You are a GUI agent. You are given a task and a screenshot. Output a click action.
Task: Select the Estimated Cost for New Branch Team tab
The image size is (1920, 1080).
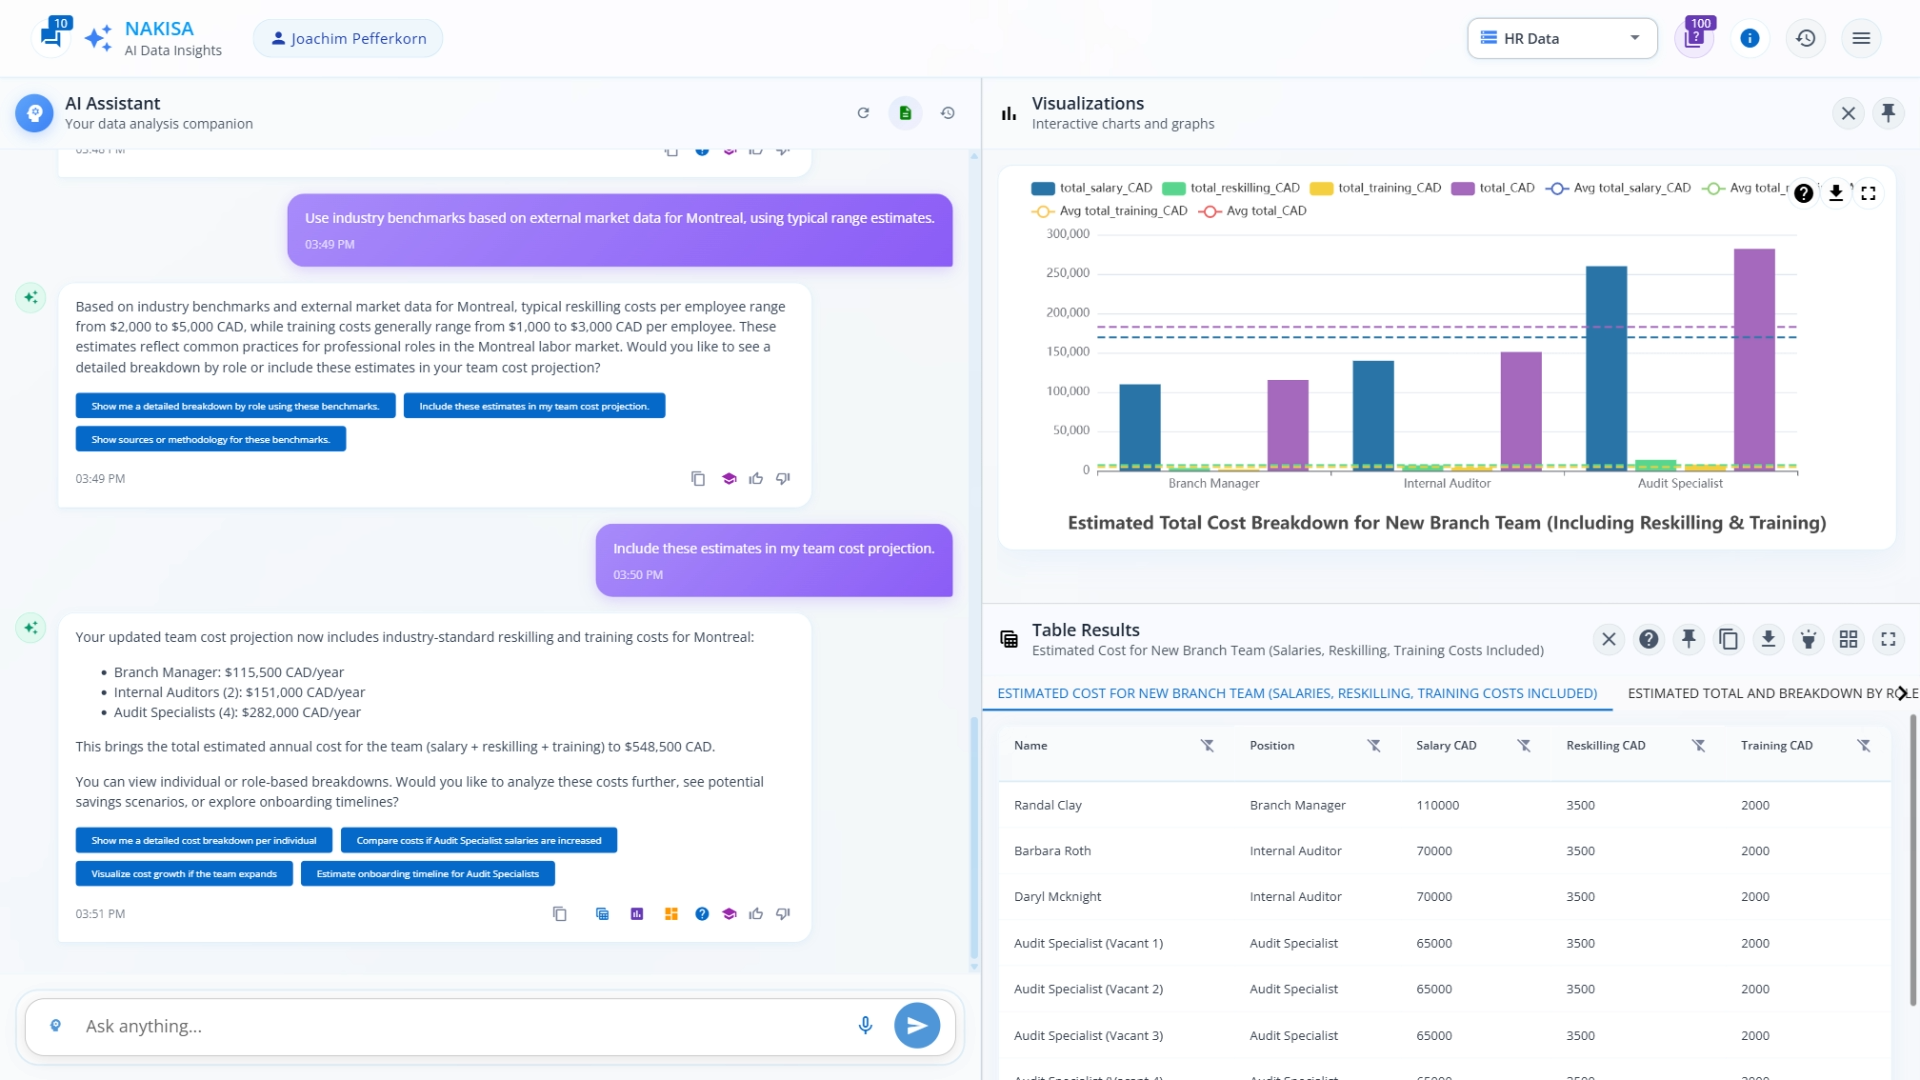1296,693
